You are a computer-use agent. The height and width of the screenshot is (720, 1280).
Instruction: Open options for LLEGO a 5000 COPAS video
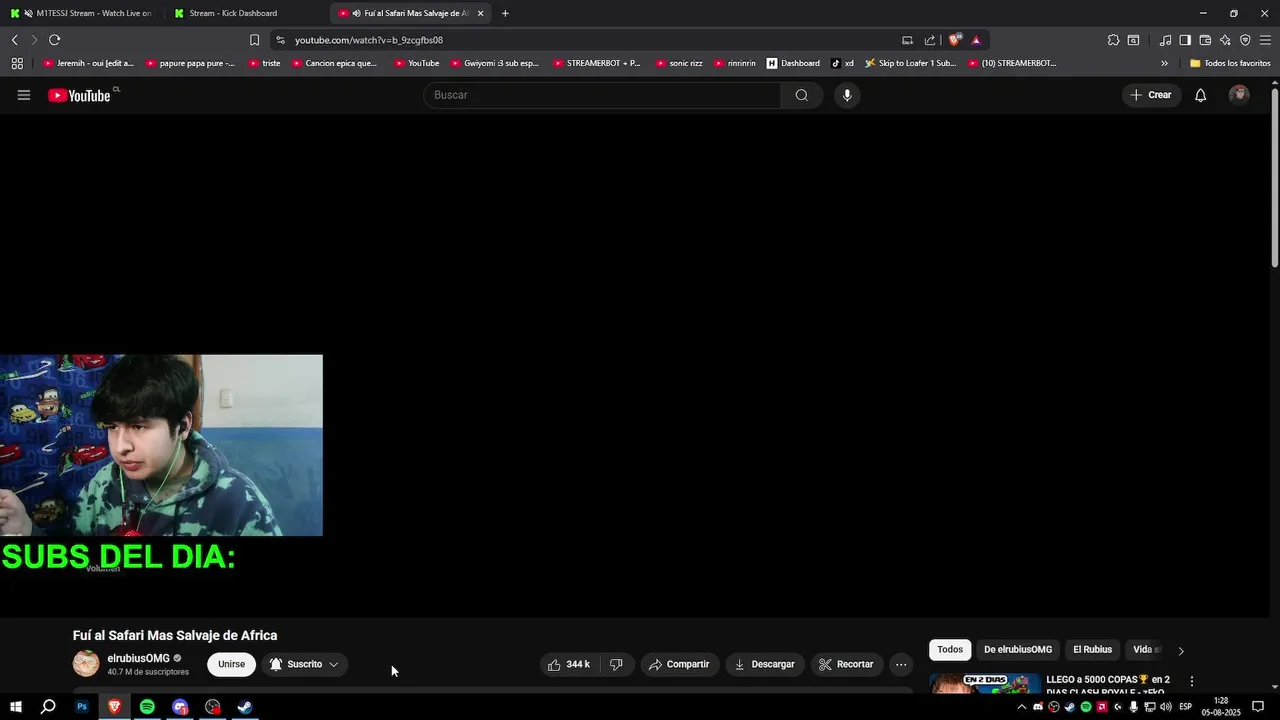(x=1191, y=681)
